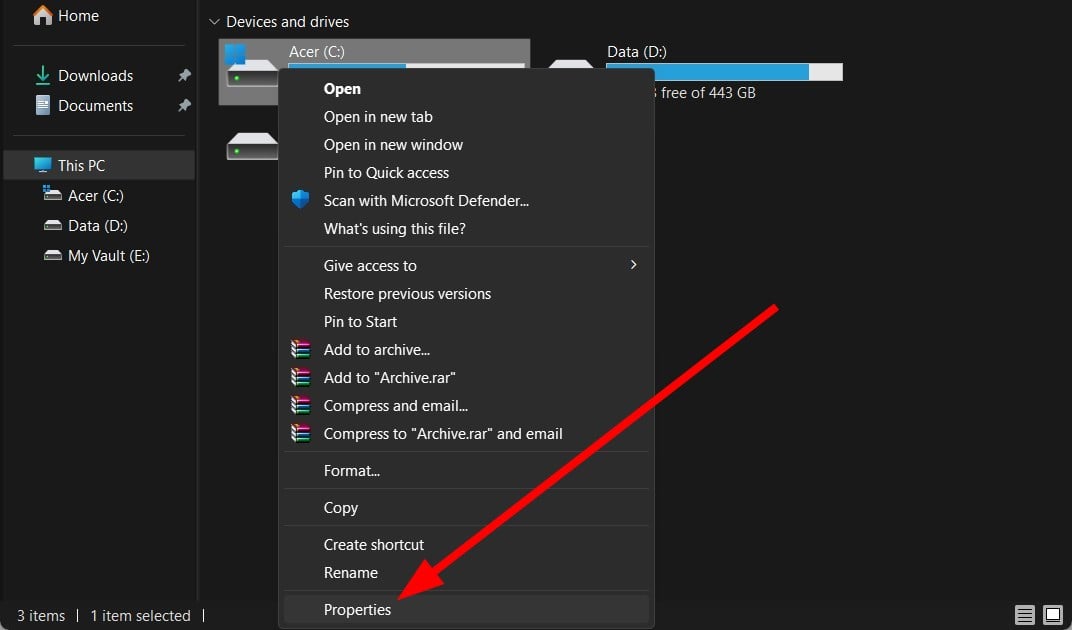This screenshot has height=630, width=1072.
Task: Select Restore previous versions
Action: coord(466,293)
